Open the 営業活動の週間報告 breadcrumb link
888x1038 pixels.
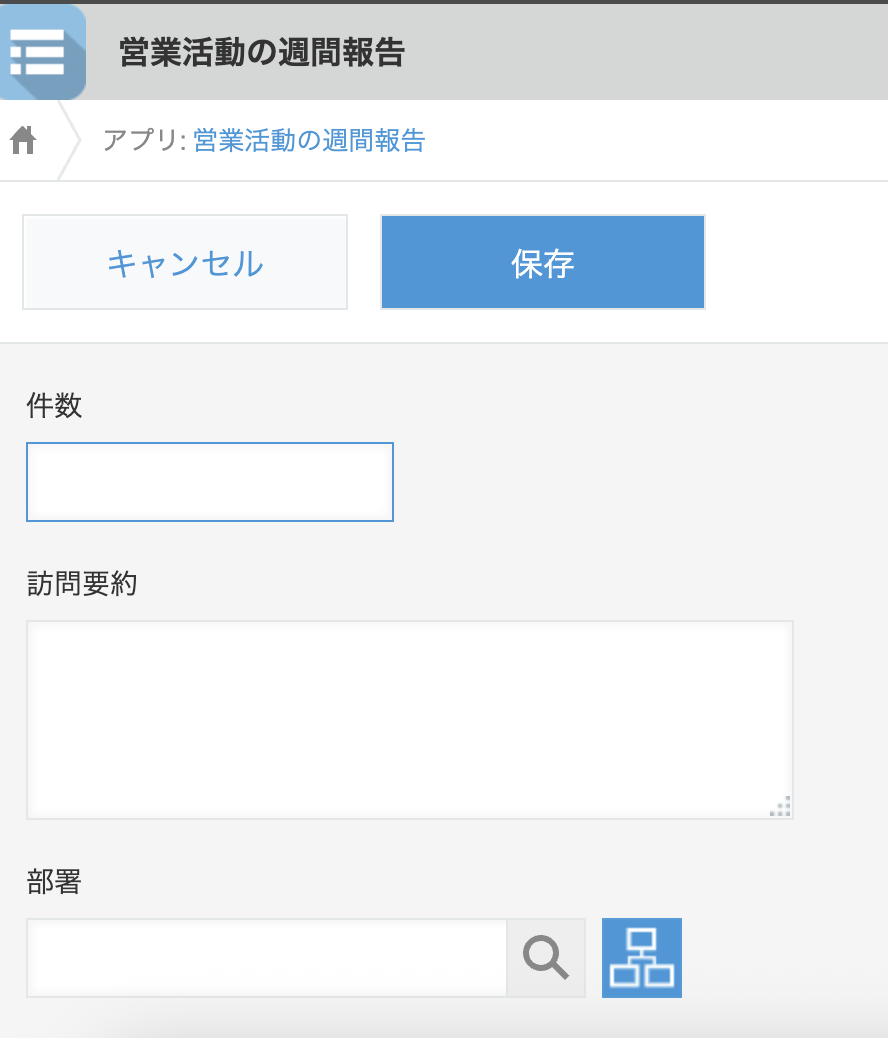point(309,141)
